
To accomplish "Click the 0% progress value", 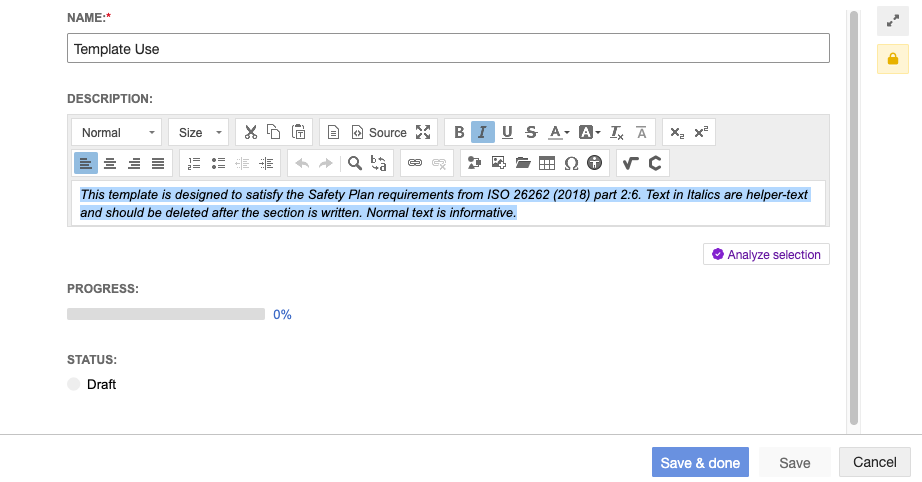I will pyautogui.click(x=282, y=314).
